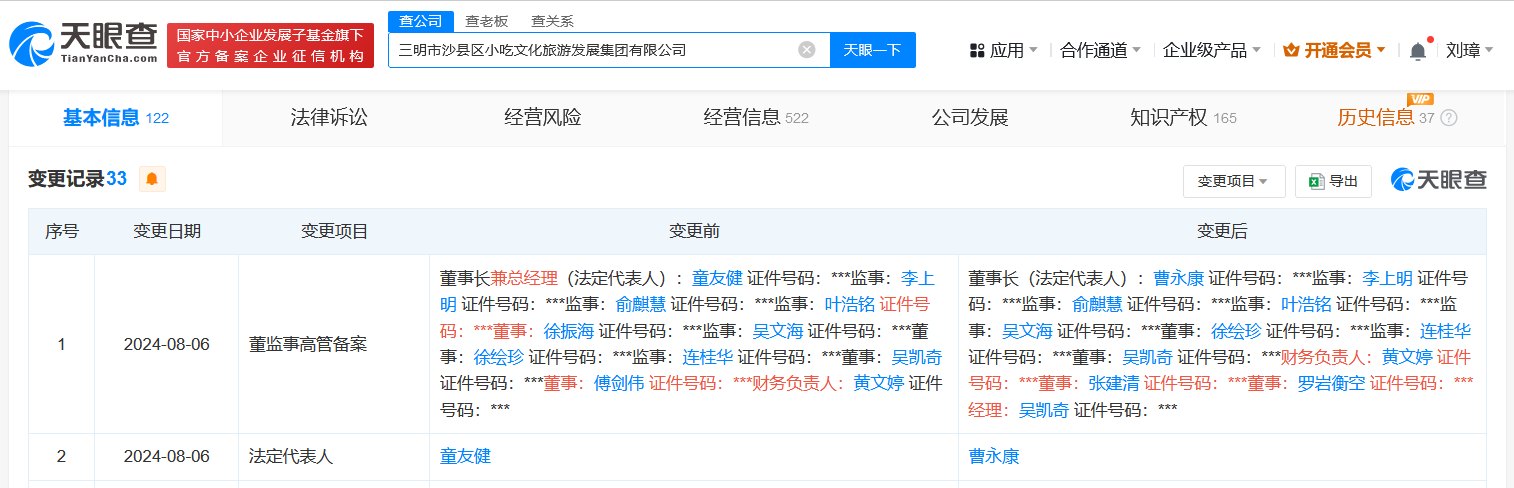Switch to the 法律诉讼 tab
Viewport: 1514px width, 488px height.
pyautogui.click(x=329, y=118)
